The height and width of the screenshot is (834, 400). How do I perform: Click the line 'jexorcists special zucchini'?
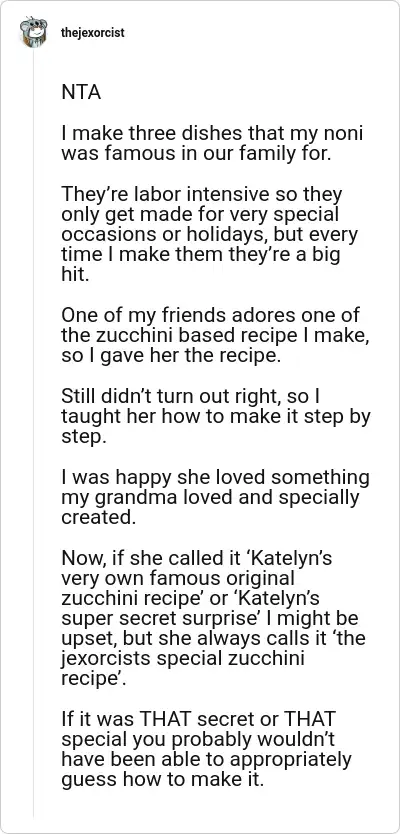[x=183, y=658]
